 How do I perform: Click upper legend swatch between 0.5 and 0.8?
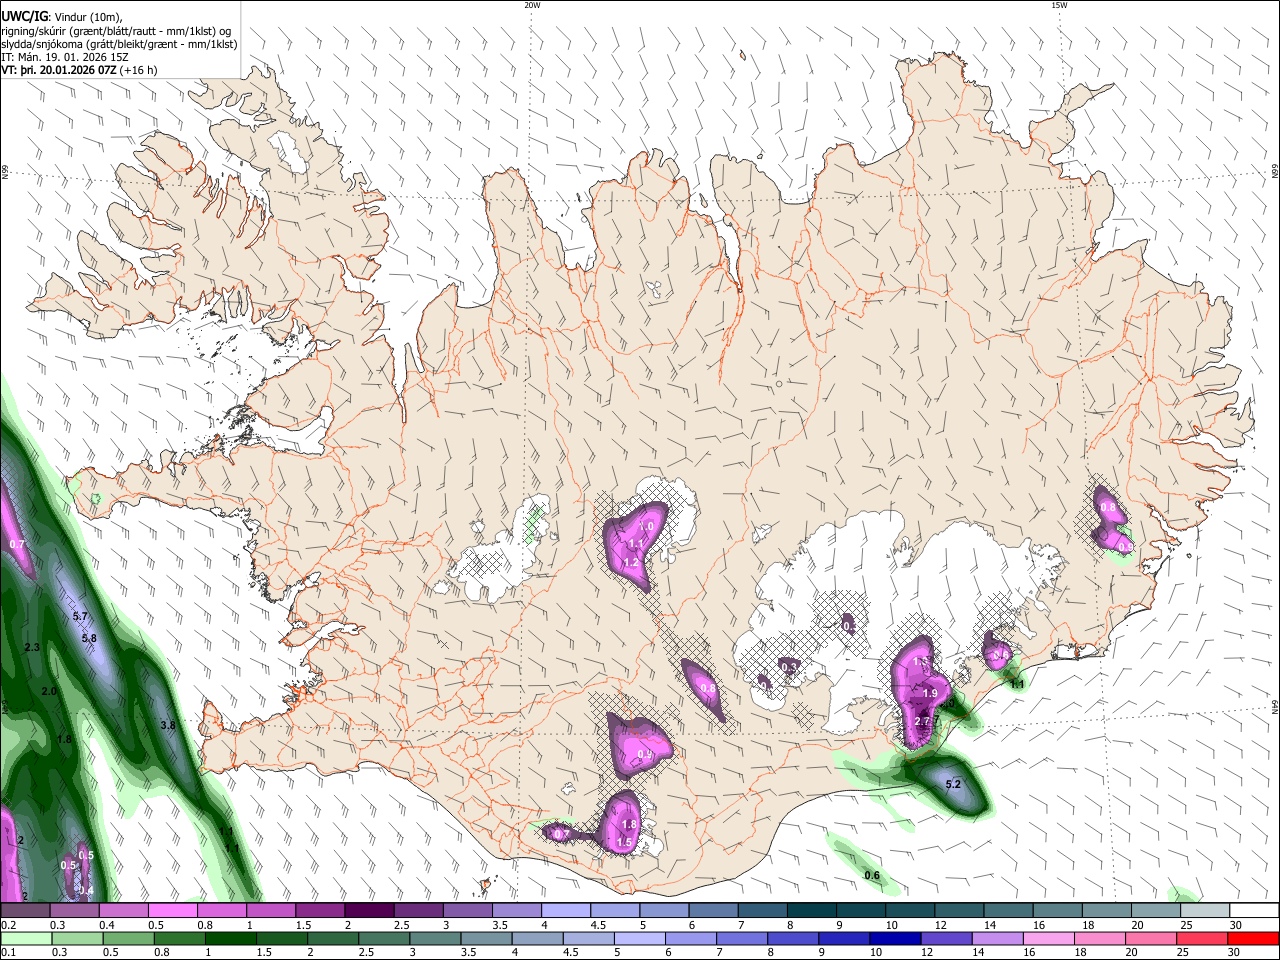point(172,910)
